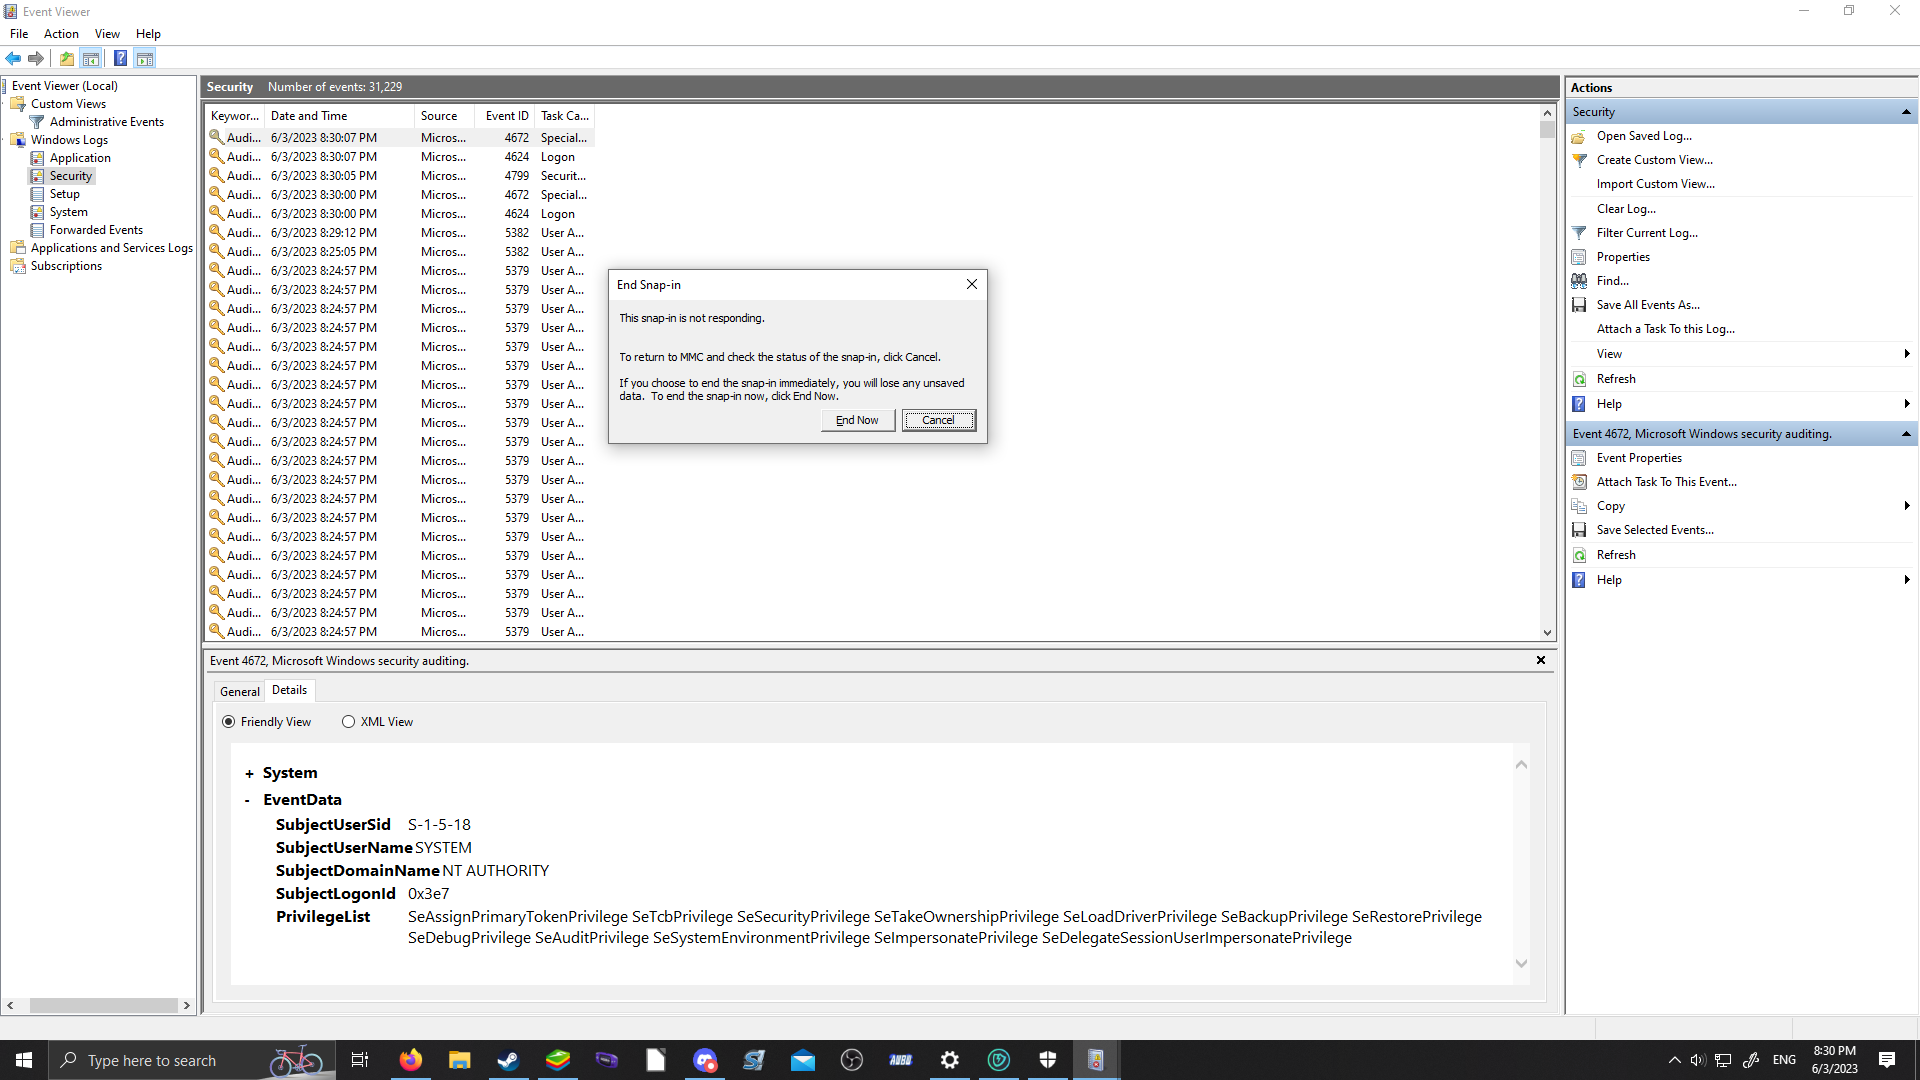
Task: Click Import Custom View action
Action: point(1655,184)
